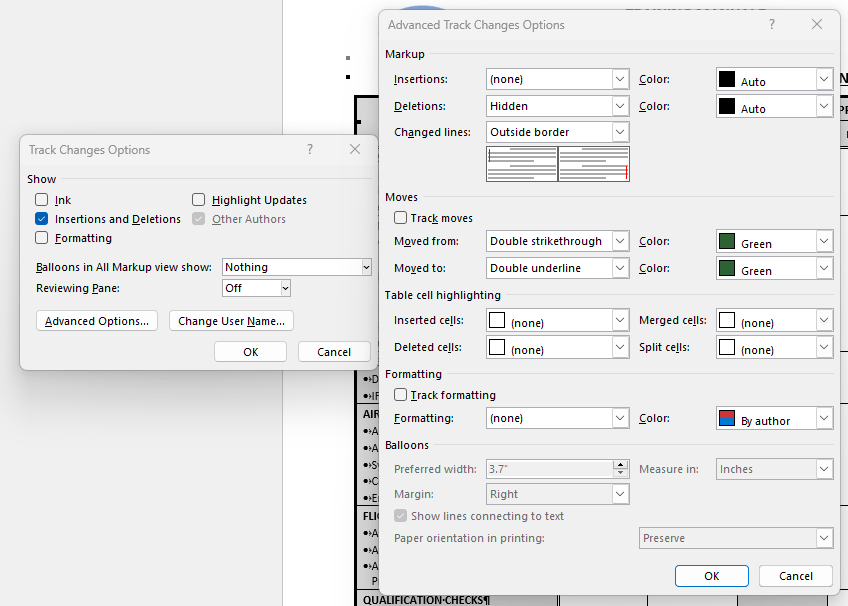
Task: Open the Deletions color picker
Action: [x=774, y=106]
